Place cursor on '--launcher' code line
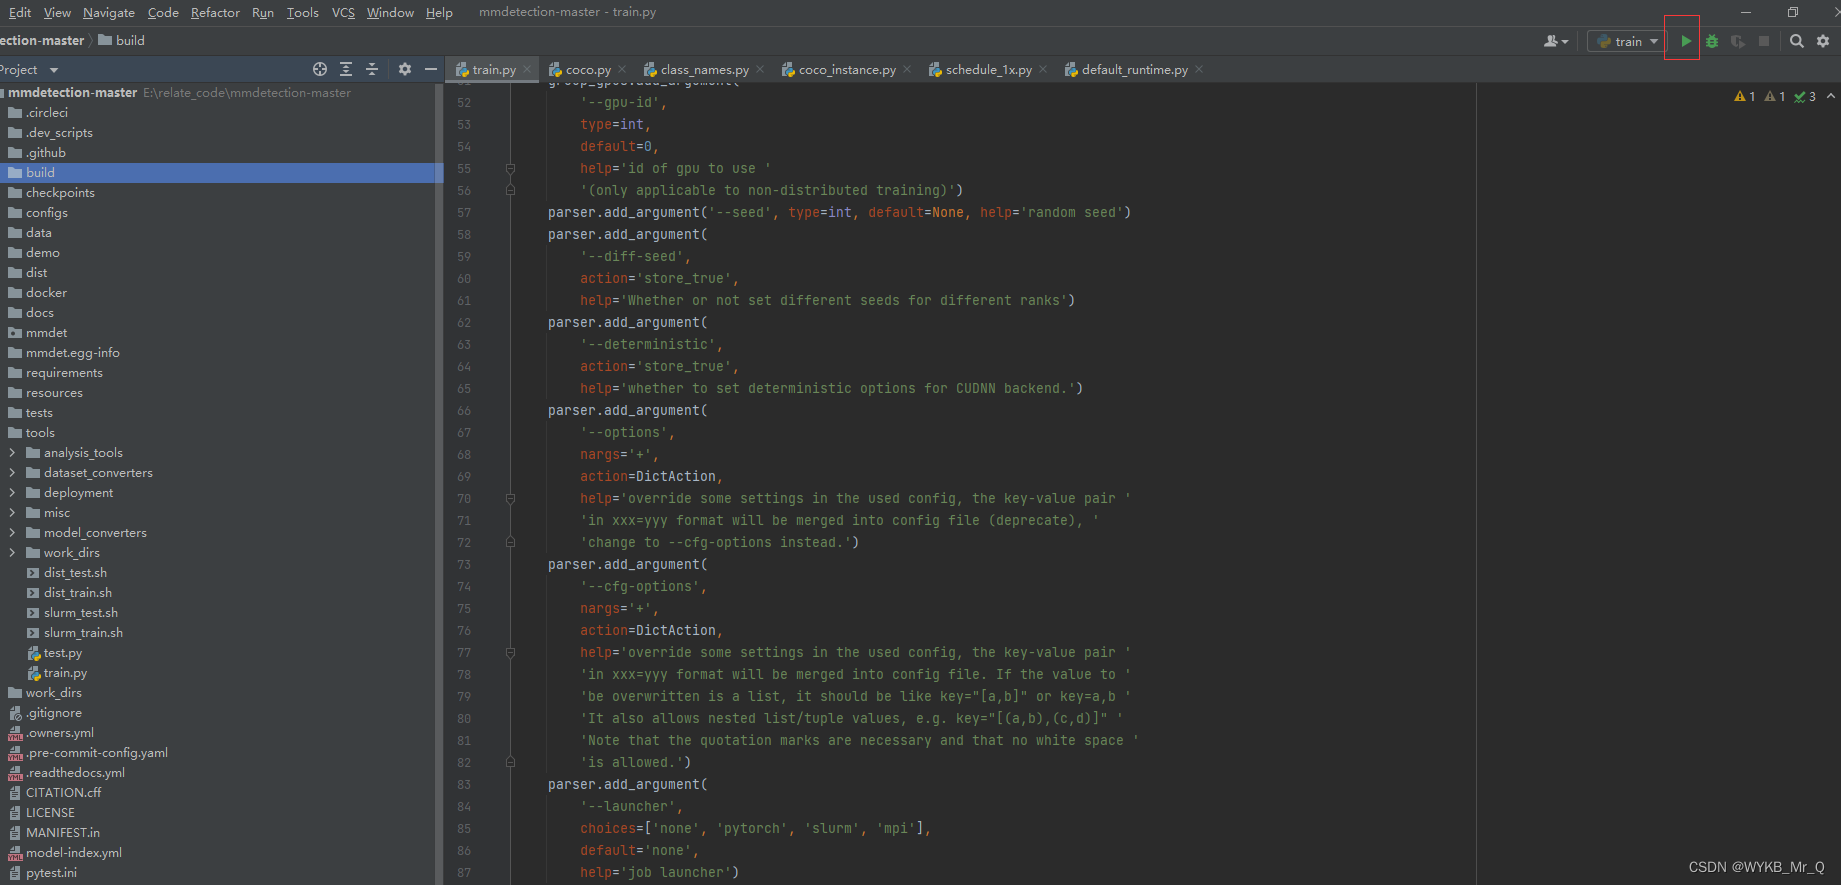This screenshot has width=1841, height=885. click(x=630, y=807)
